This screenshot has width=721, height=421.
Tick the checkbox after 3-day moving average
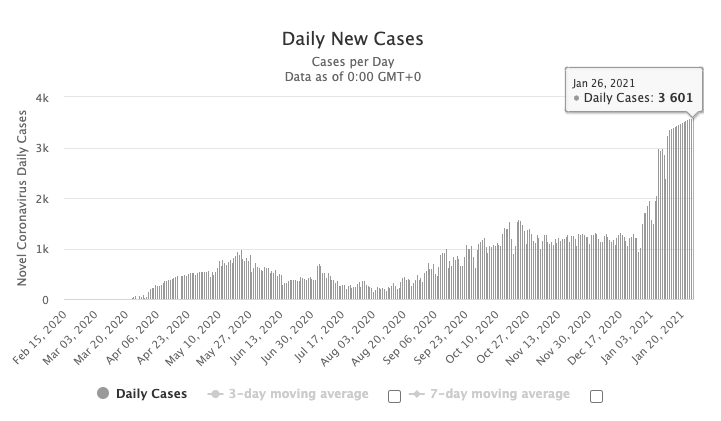click(x=394, y=395)
